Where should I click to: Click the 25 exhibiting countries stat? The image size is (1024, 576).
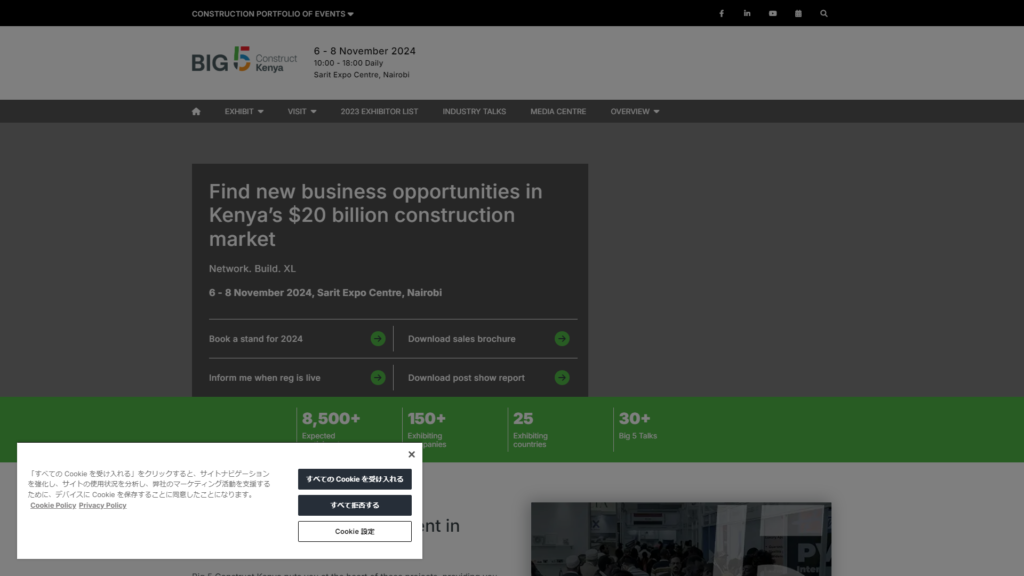click(530, 429)
